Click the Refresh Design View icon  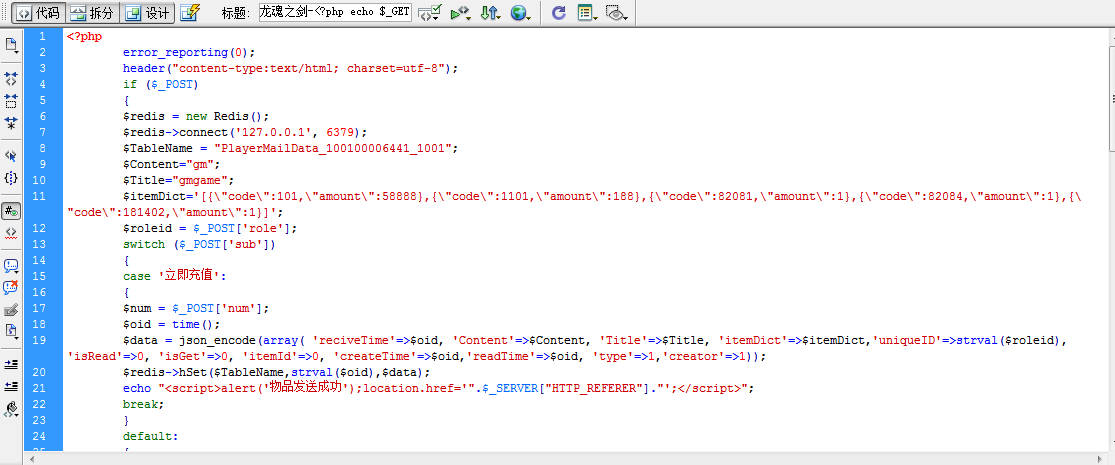click(559, 13)
